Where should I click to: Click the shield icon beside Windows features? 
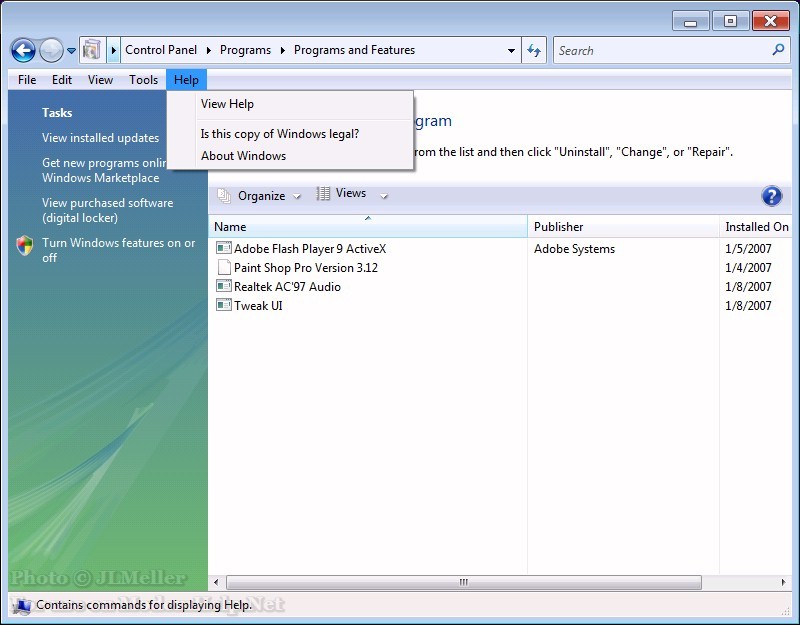click(x=24, y=245)
